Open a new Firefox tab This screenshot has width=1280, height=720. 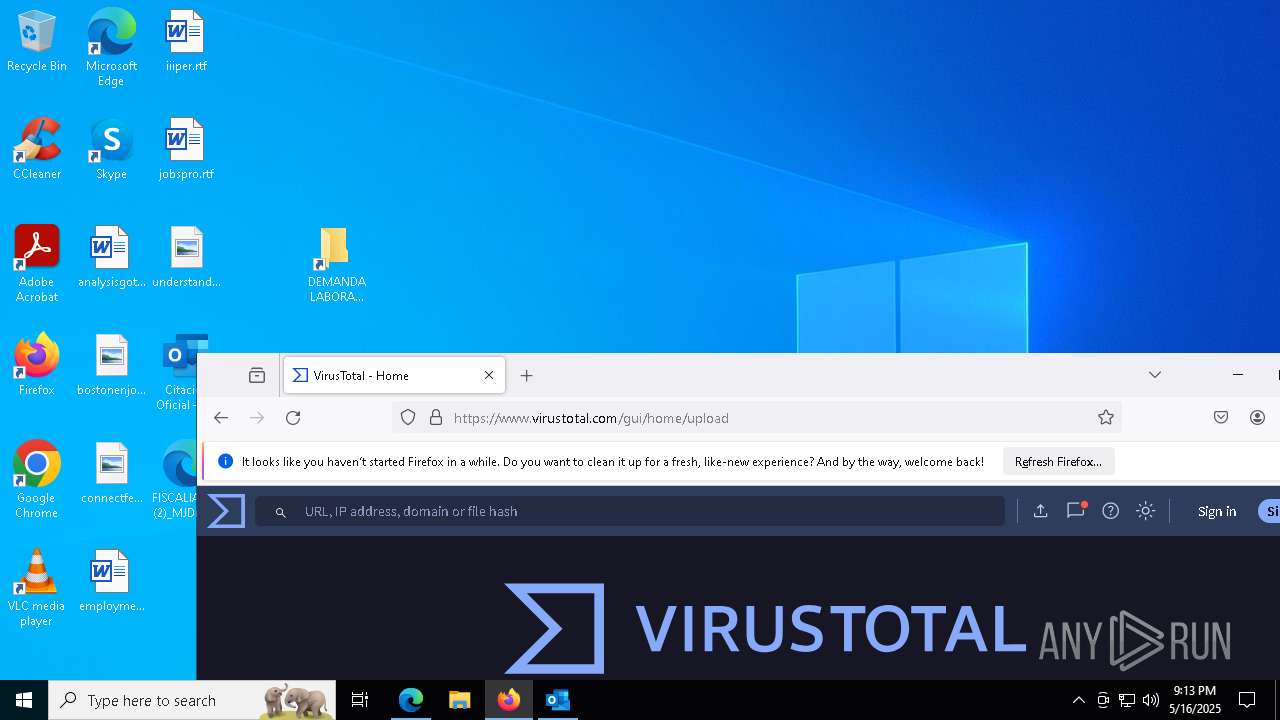[x=527, y=375]
